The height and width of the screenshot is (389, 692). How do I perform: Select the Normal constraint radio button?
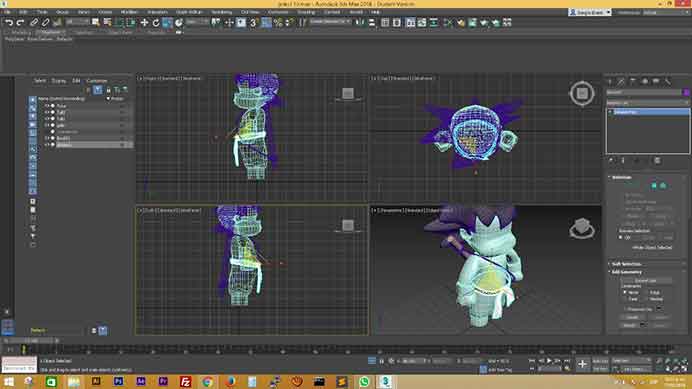pos(654,299)
